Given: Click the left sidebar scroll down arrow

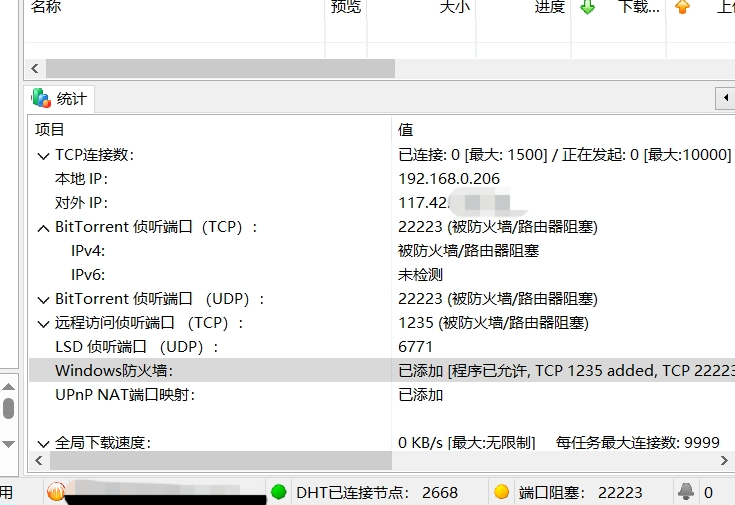Looking at the screenshot, I should (8, 444).
